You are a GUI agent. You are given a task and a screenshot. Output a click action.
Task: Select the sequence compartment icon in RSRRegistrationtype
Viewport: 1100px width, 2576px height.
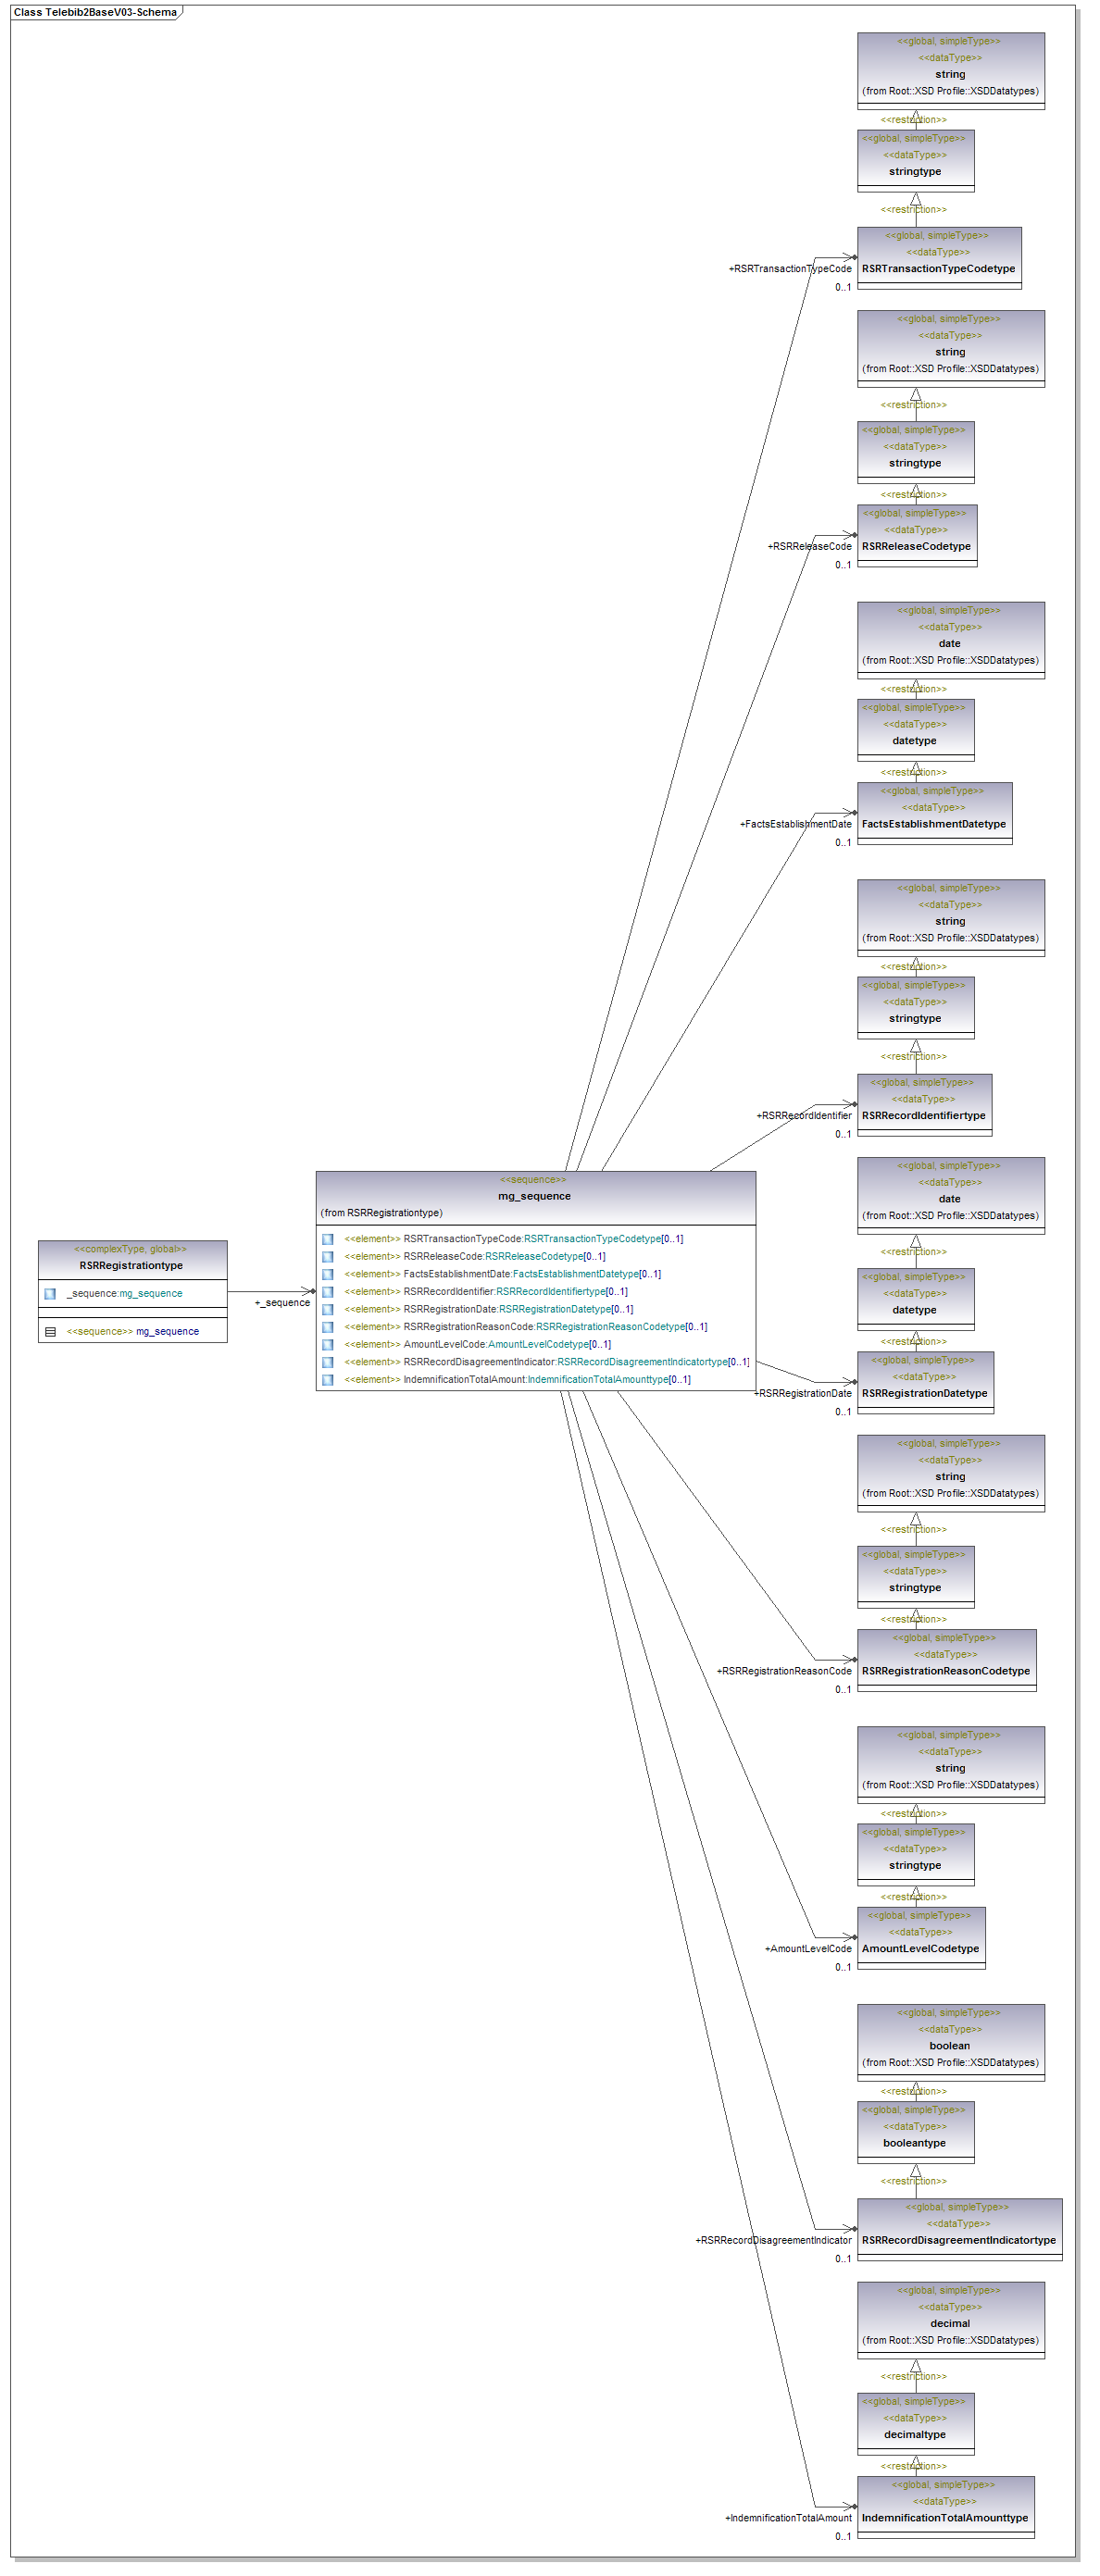pyautogui.click(x=50, y=1332)
